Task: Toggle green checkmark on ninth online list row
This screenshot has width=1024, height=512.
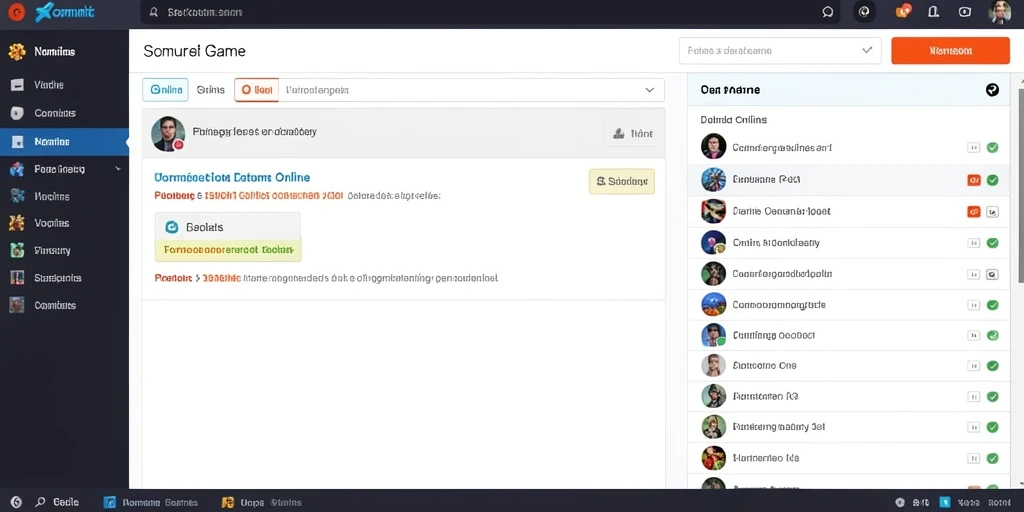Action: point(993,396)
